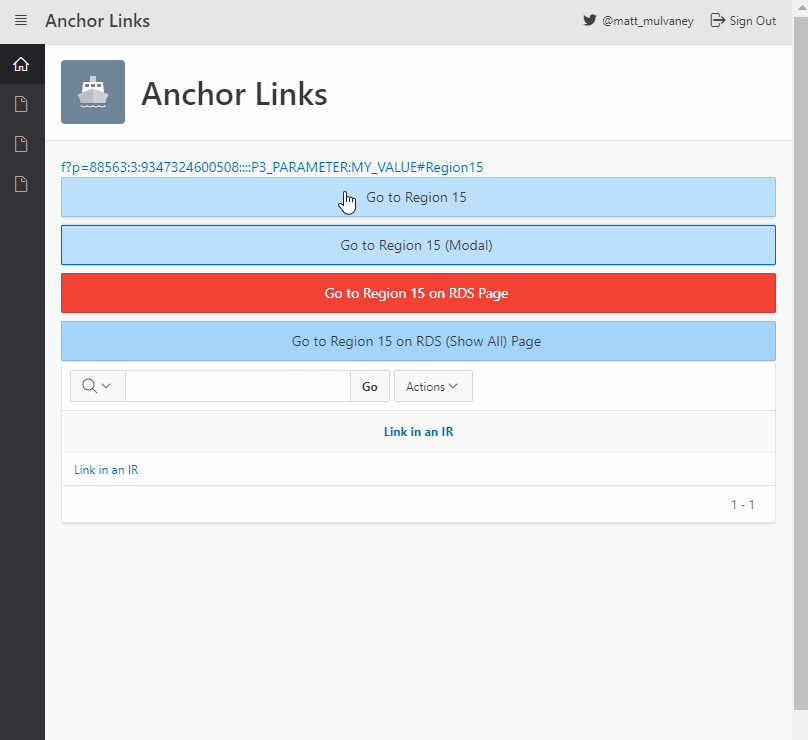The width and height of the screenshot is (808, 740).
Task: Open the third page icon in sidebar
Action: click(21, 184)
